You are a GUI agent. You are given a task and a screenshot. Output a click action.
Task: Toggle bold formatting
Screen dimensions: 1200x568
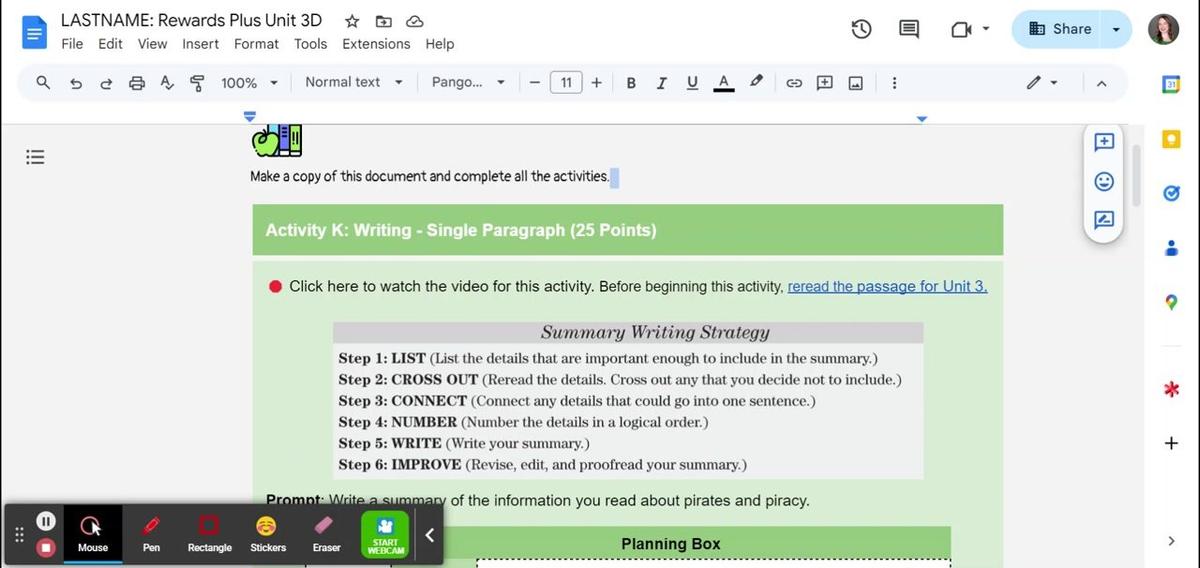(631, 83)
